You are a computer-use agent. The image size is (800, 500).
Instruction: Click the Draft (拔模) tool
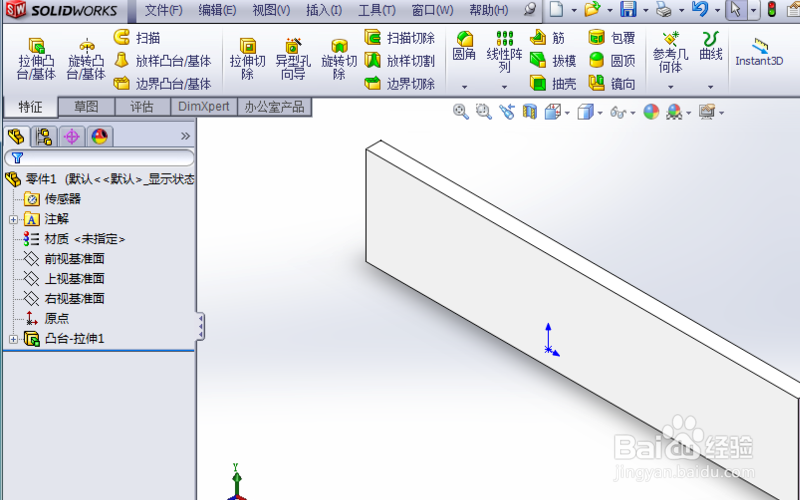click(x=553, y=61)
